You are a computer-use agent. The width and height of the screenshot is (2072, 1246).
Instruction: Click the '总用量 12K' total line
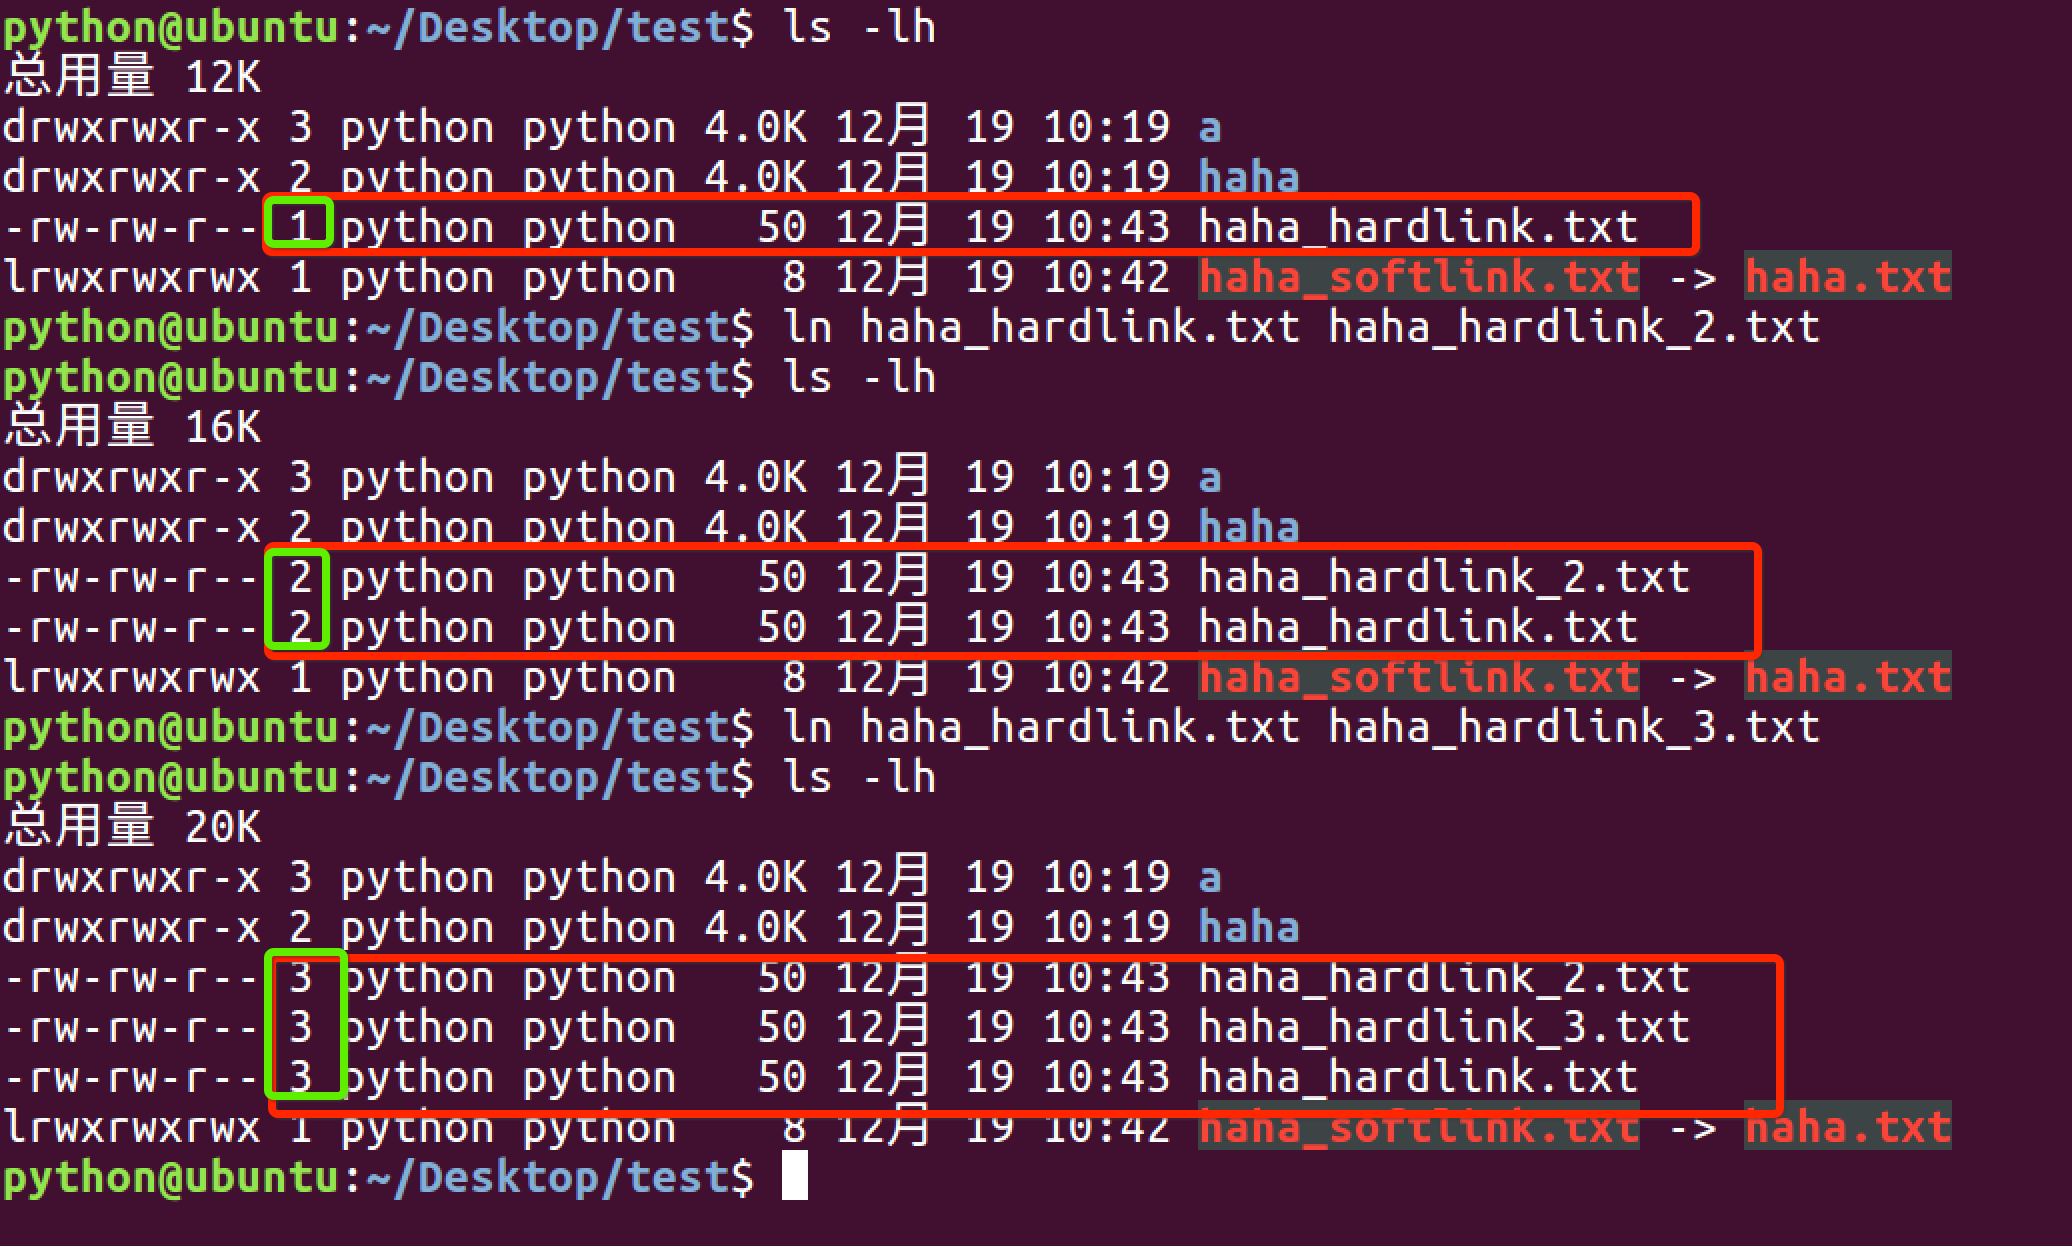[x=132, y=77]
